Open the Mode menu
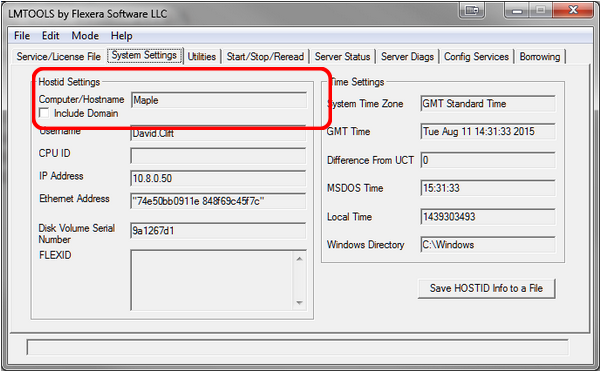This screenshot has height=371, width=601. pyautogui.click(x=85, y=36)
